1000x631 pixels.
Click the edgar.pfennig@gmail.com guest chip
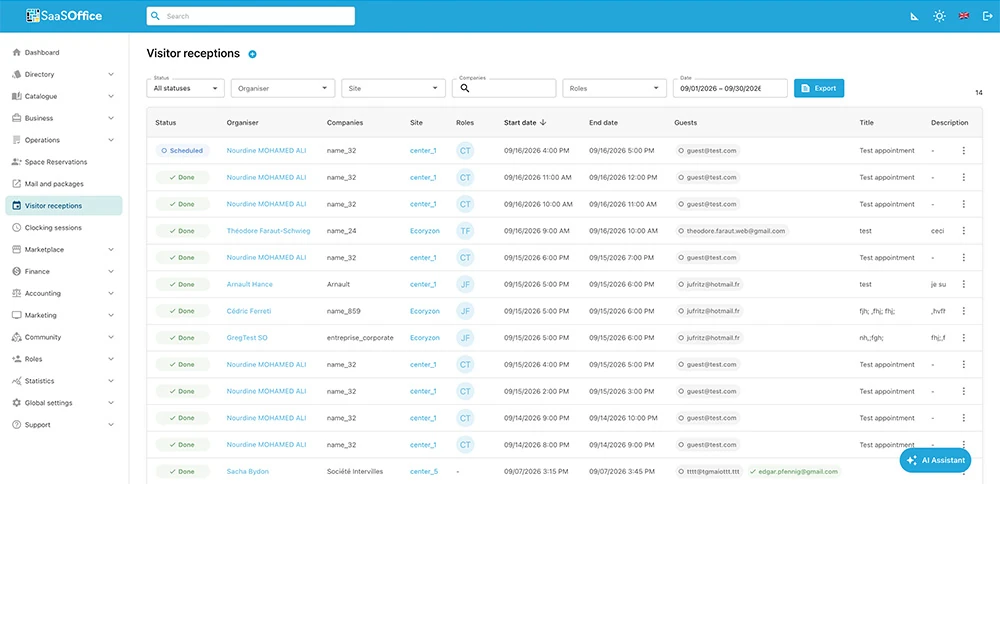click(x=794, y=471)
